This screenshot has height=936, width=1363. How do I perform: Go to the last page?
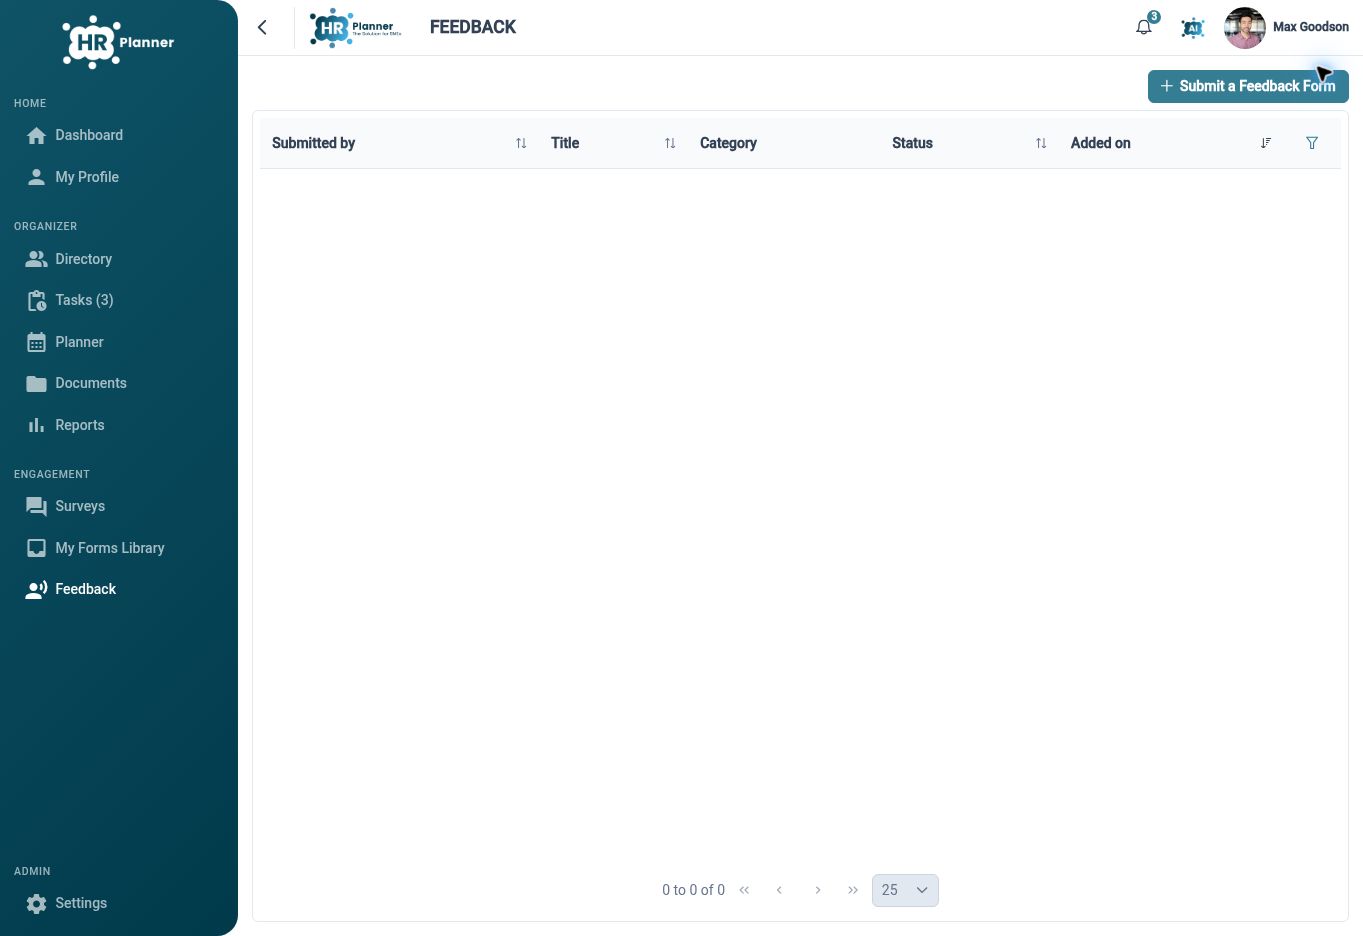click(x=853, y=890)
